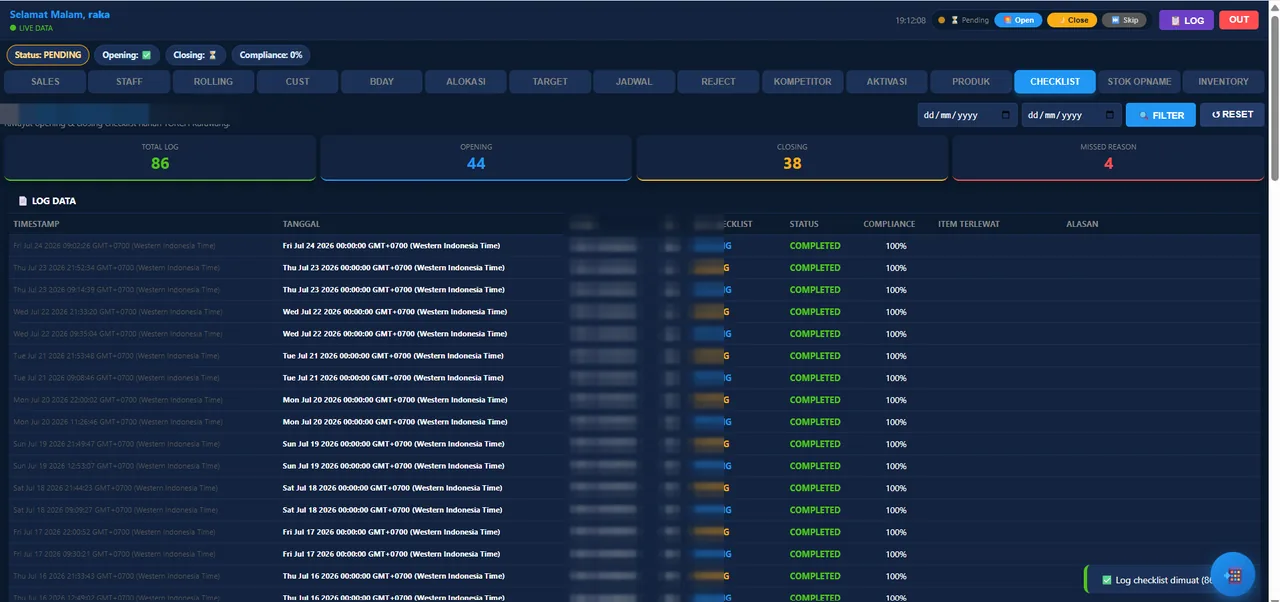This screenshot has height=602, width=1280.
Task: Select the active CHECKLIST tab
Action: 1055,82
